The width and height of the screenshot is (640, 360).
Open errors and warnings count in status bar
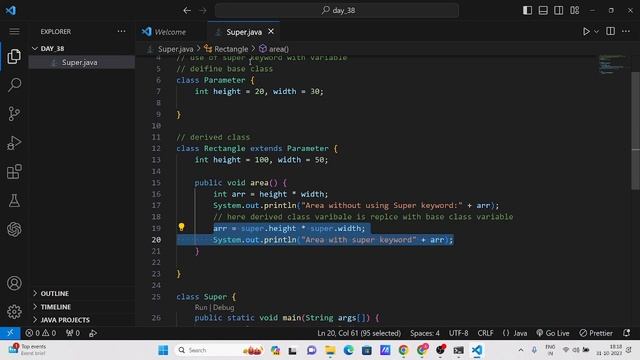[x=41, y=333]
